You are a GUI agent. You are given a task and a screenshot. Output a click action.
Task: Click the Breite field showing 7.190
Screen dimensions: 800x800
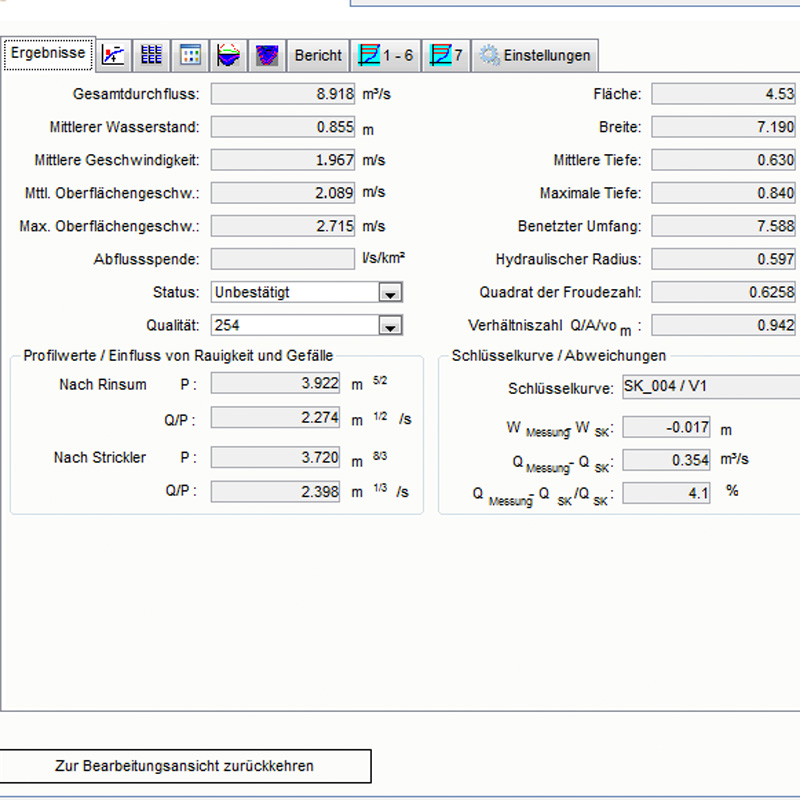pos(723,127)
